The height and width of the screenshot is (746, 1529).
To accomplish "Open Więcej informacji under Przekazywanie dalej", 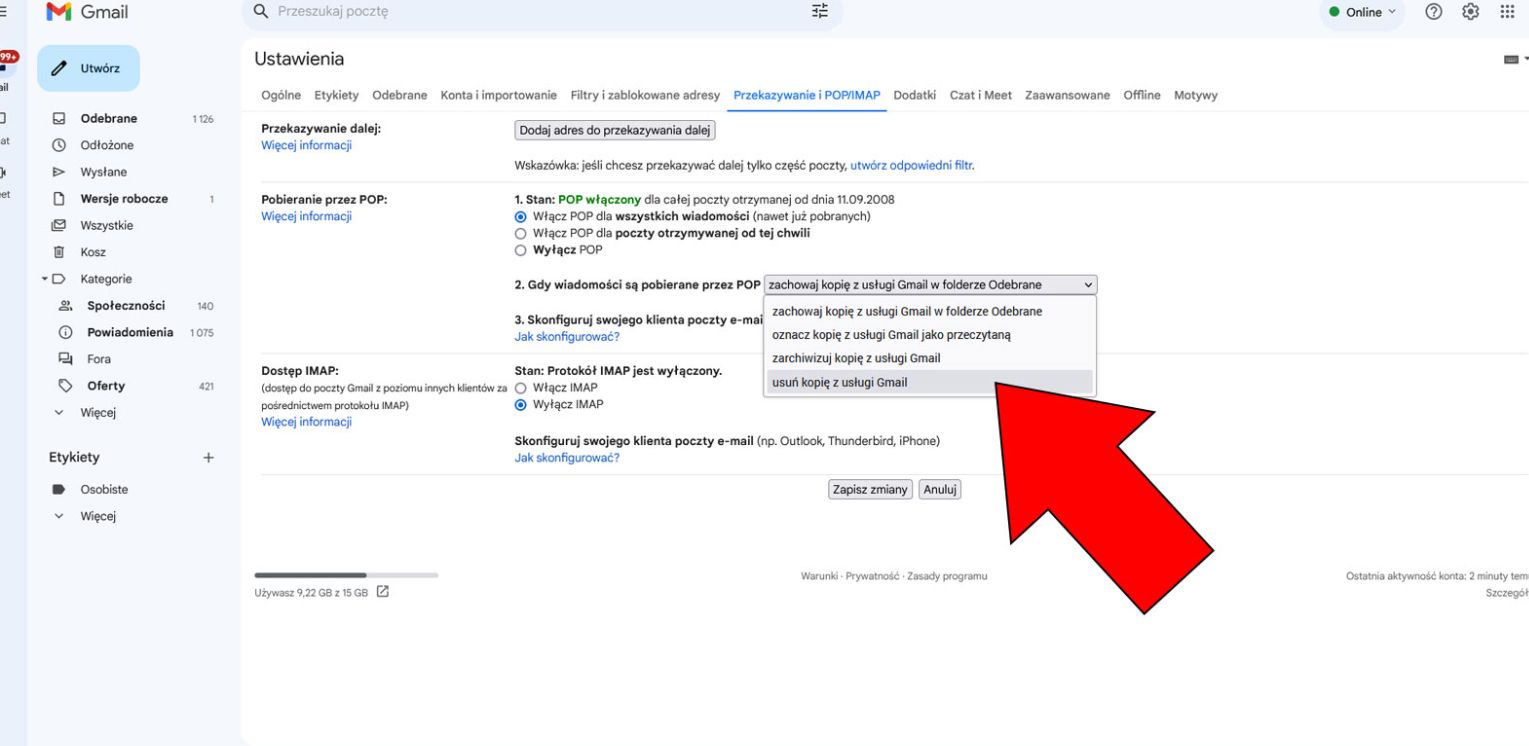I will pos(306,145).
